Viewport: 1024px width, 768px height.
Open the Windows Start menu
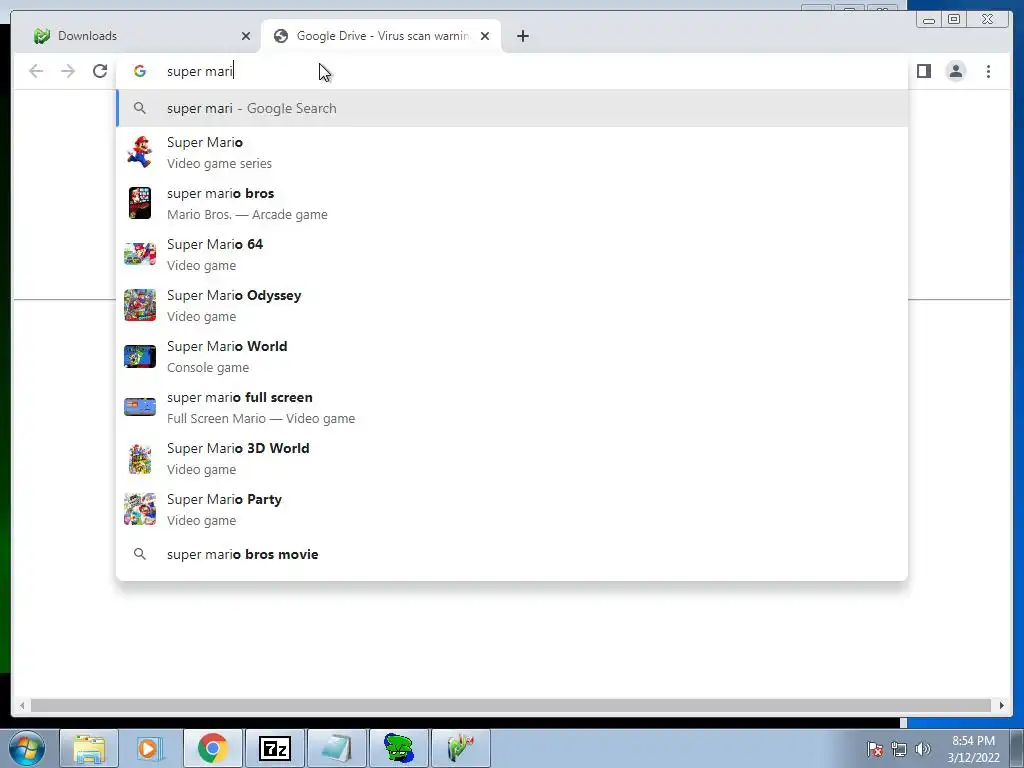pyautogui.click(x=27, y=748)
